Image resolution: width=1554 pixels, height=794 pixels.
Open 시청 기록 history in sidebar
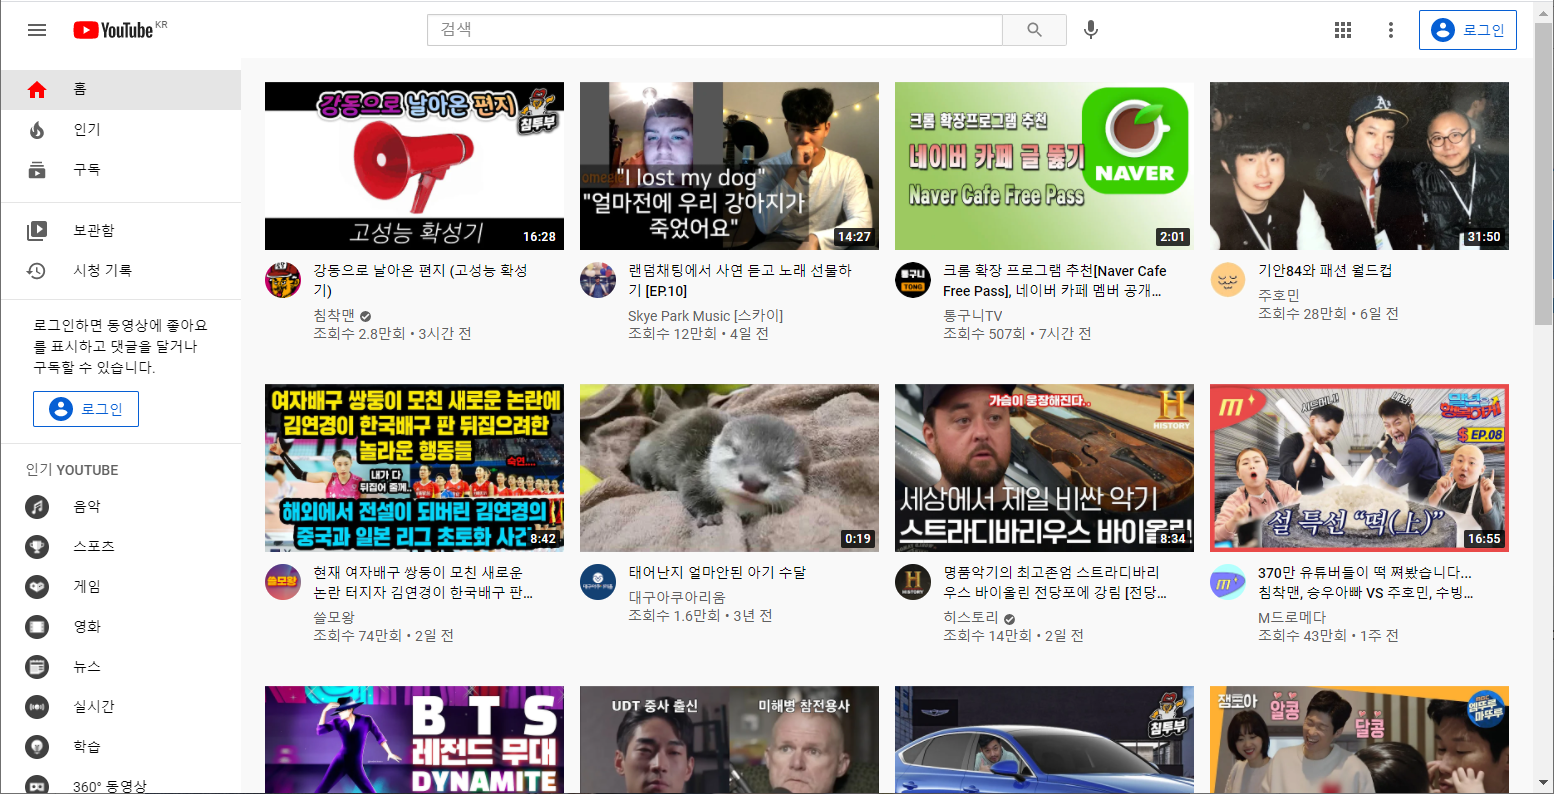(x=121, y=270)
